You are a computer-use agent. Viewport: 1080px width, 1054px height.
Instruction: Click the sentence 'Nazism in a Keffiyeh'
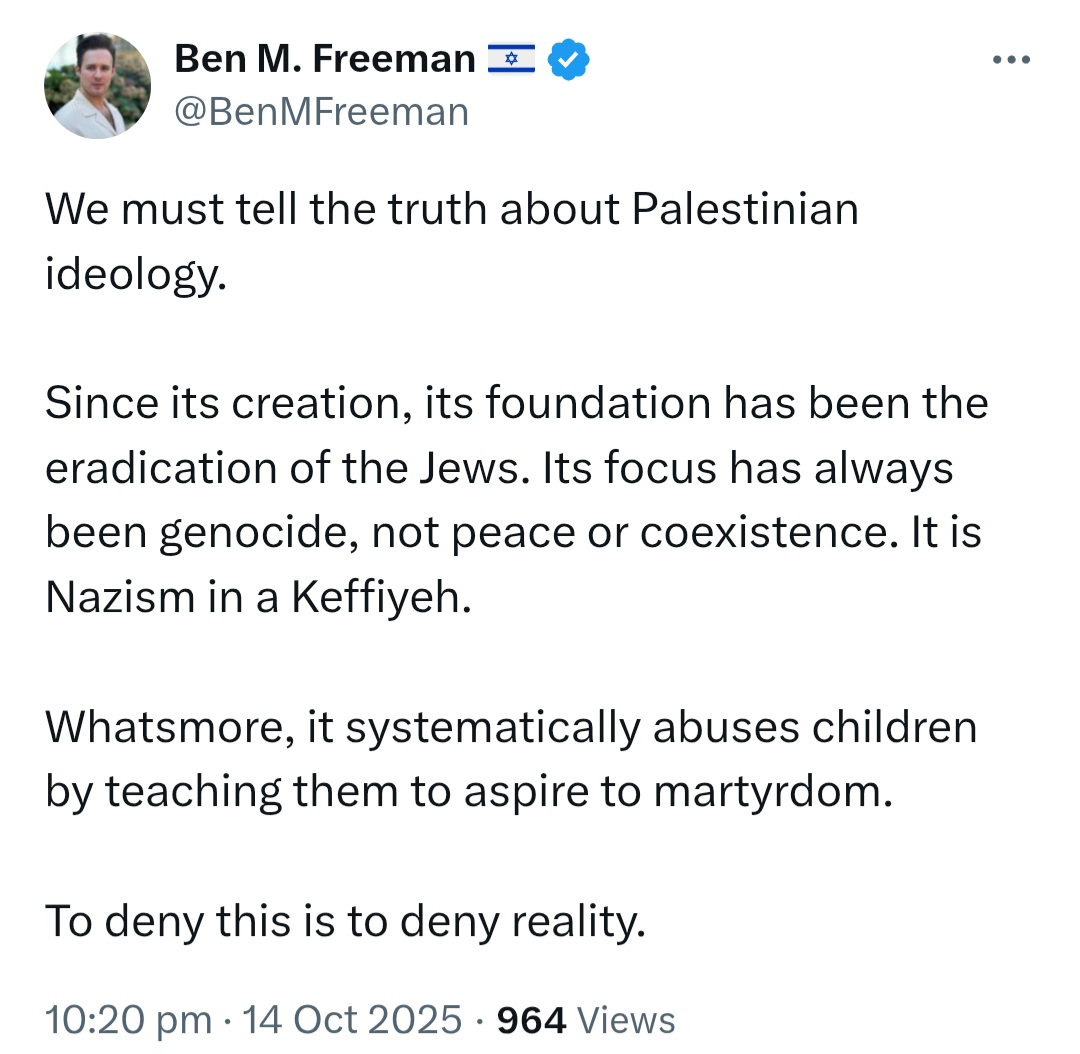258,597
